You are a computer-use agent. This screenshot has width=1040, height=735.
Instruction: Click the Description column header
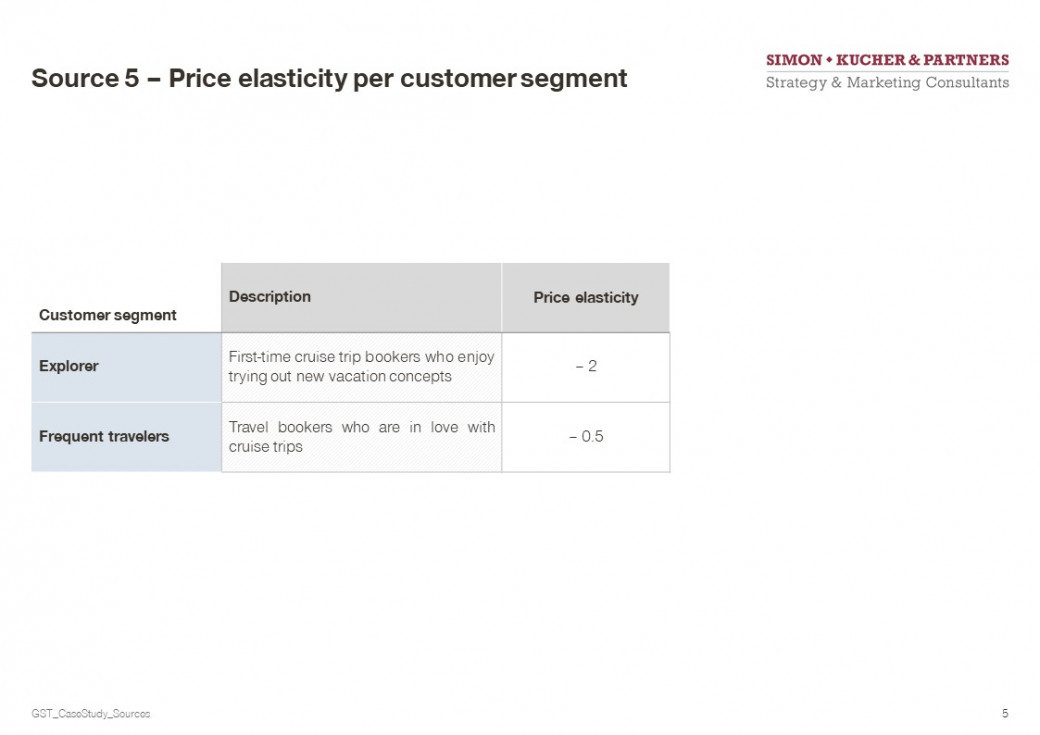coord(361,297)
